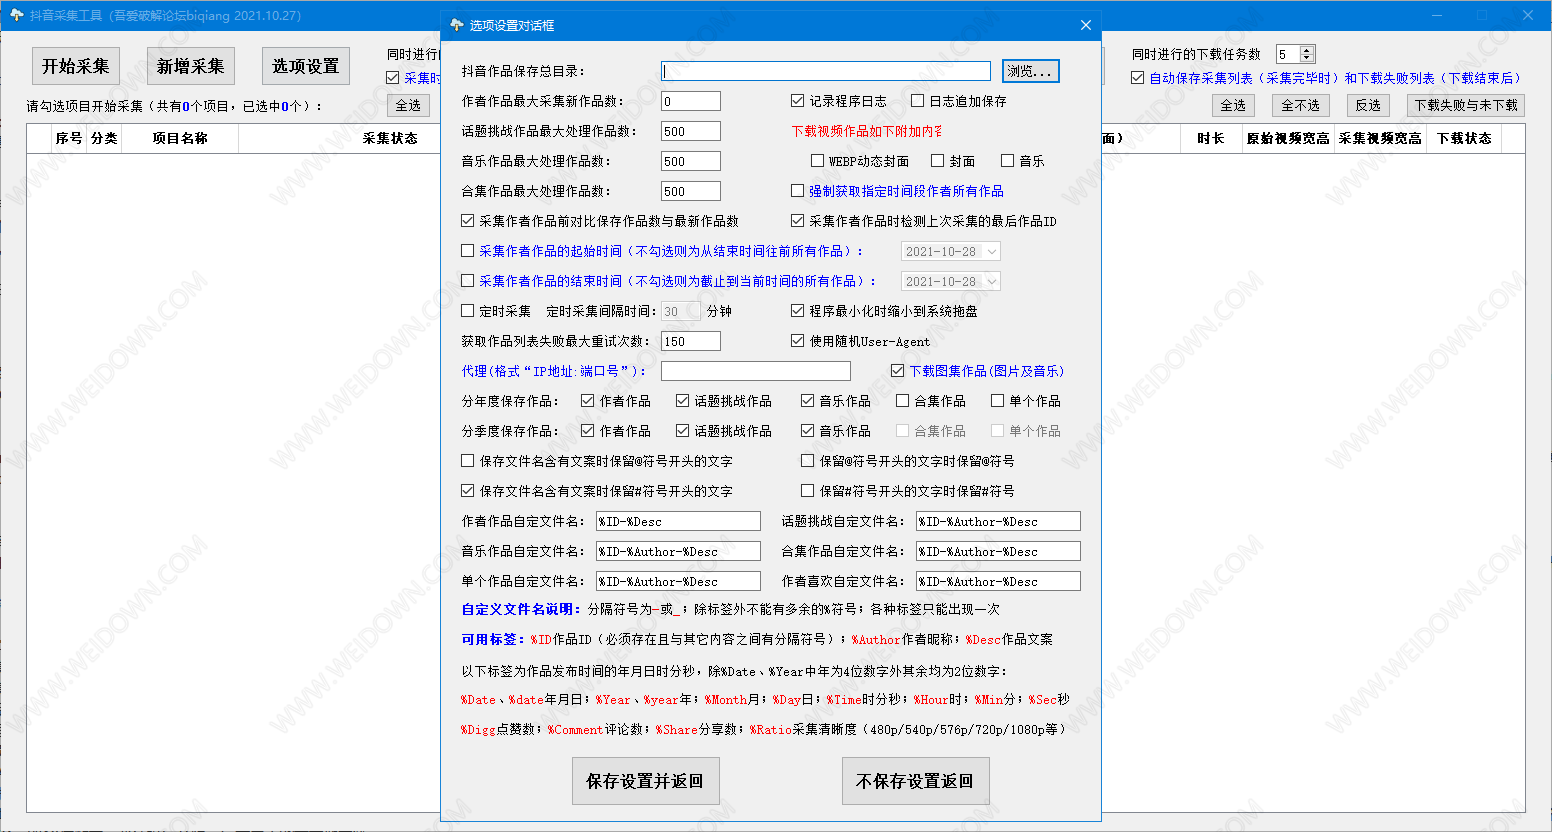
Task: Toggle 采集作者作品前对比保存作品数与最新作品数
Action: pyautogui.click(x=468, y=221)
